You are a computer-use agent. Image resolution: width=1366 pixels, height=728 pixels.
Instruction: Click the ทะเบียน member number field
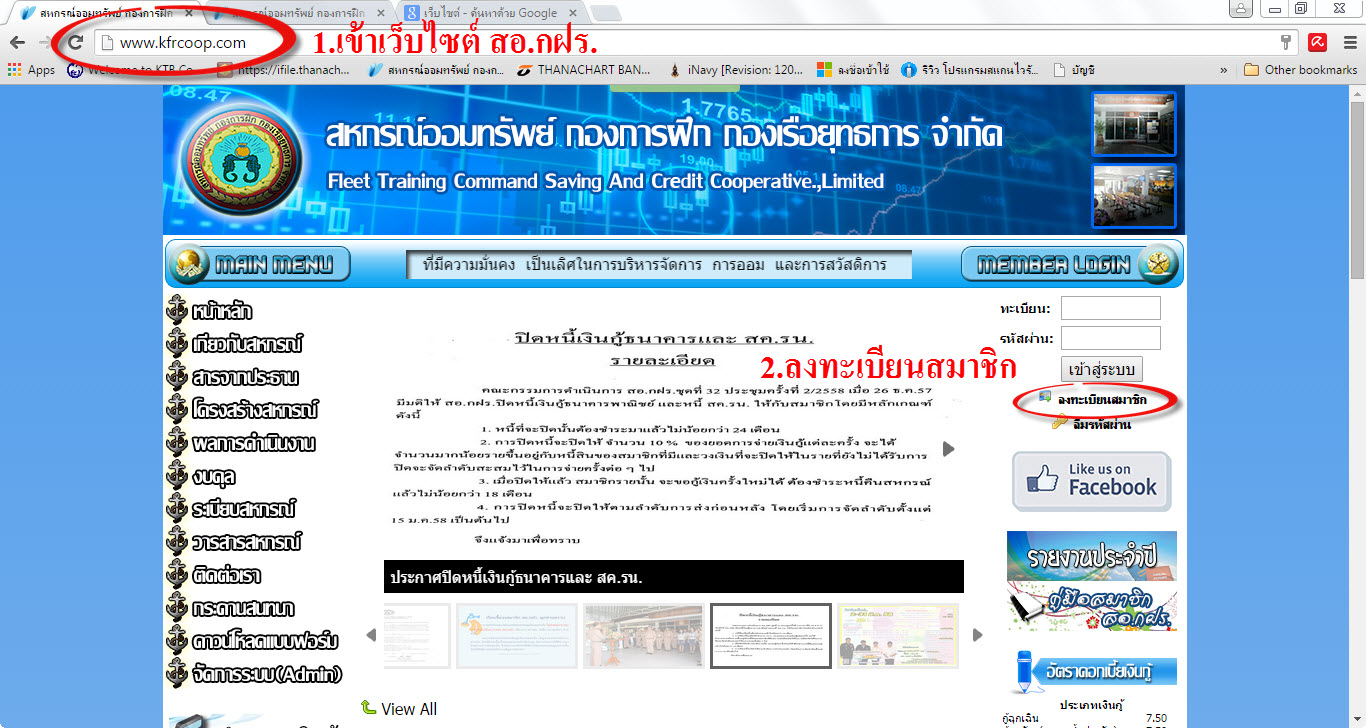(x=1110, y=308)
